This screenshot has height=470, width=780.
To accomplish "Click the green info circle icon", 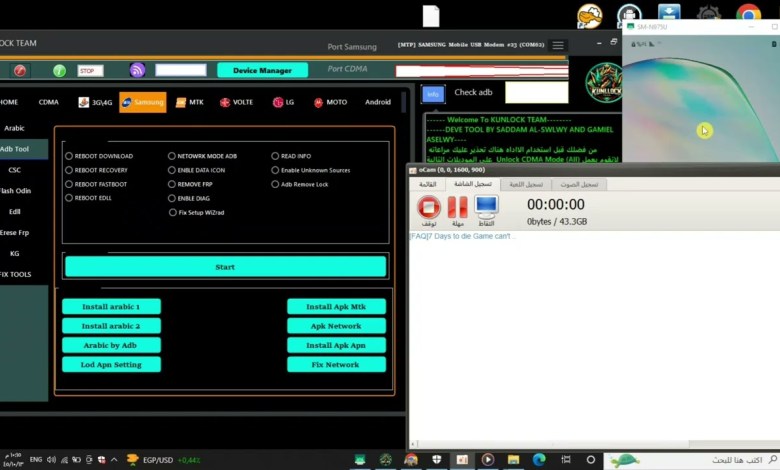I will pos(59,70).
